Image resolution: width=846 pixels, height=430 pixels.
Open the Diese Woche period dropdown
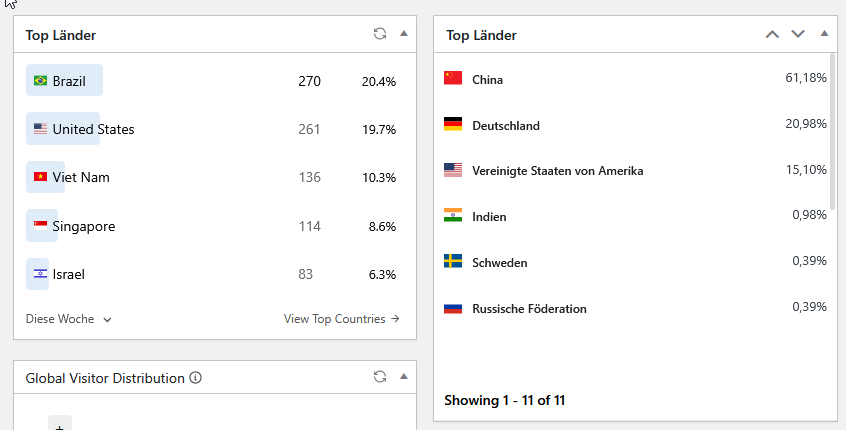click(69, 319)
